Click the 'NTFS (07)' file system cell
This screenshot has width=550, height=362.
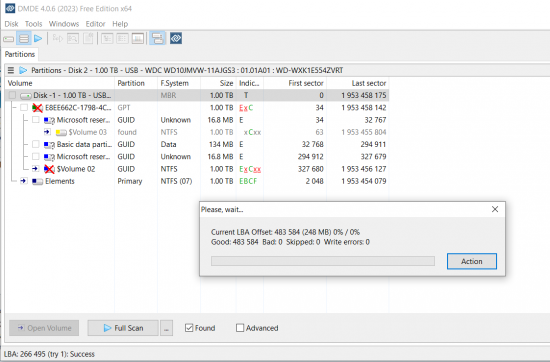[x=176, y=181]
